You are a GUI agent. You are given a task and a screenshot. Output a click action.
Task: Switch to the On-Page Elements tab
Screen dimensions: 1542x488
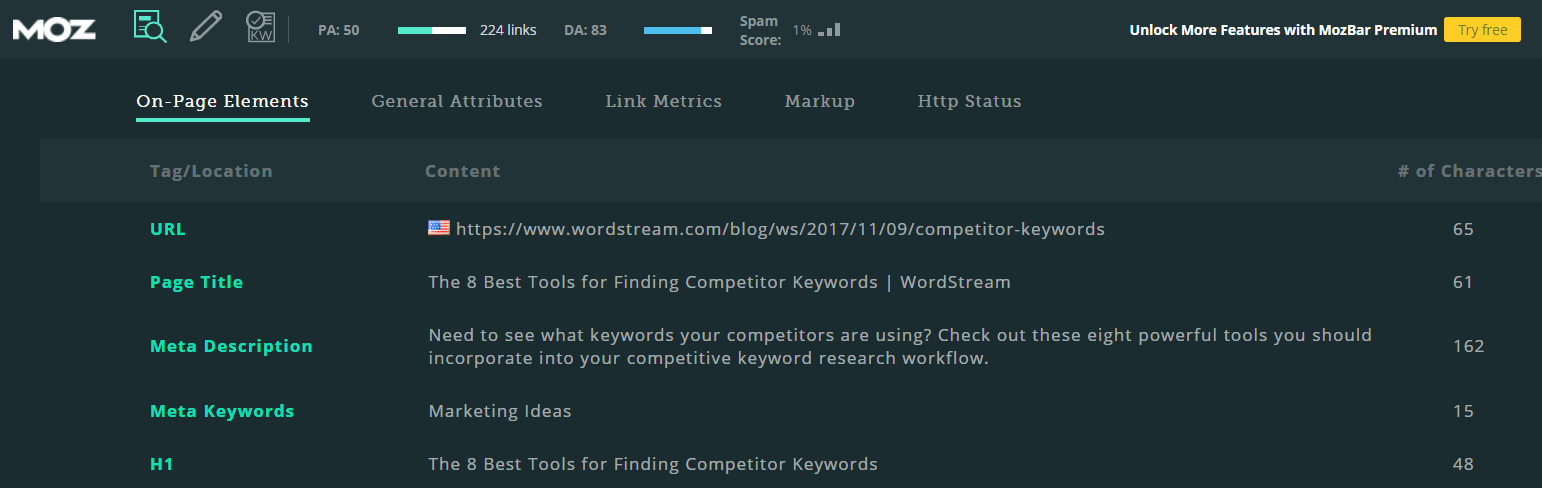[222, 101]
